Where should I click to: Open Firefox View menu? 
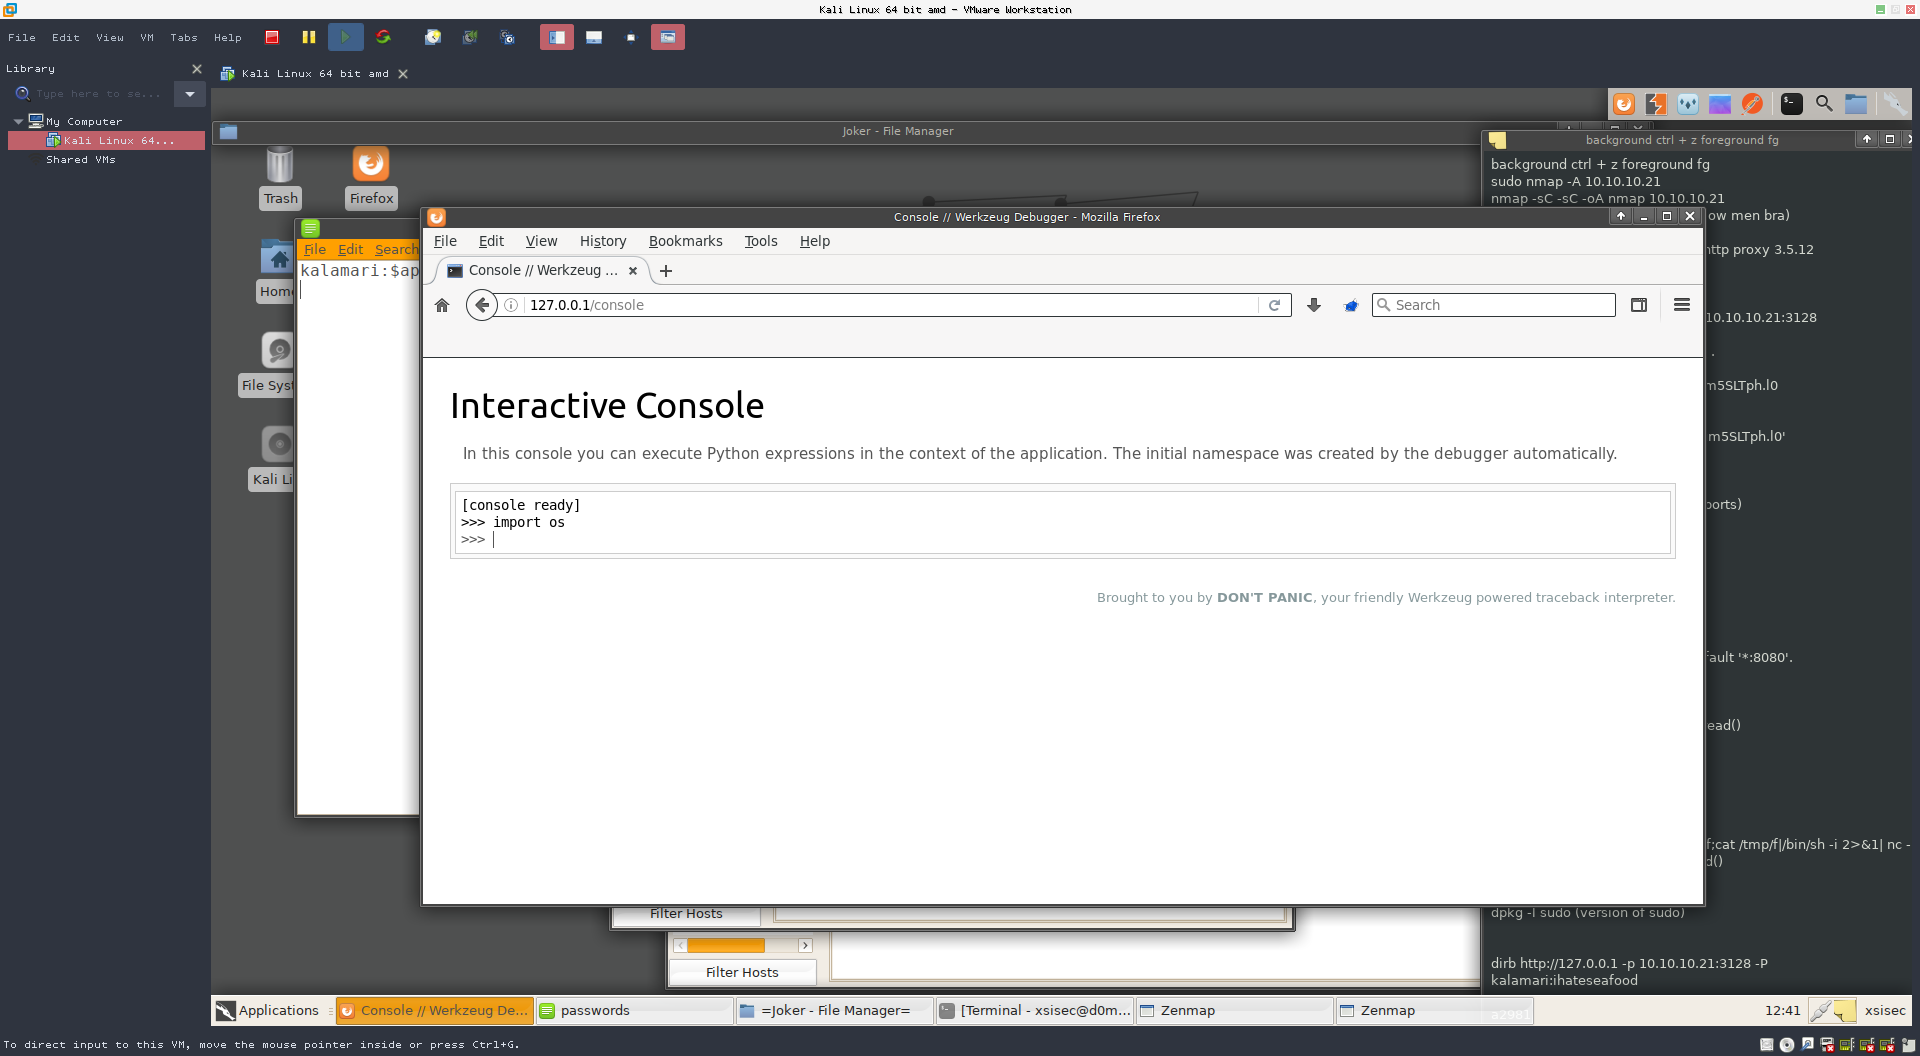[541, 241]
